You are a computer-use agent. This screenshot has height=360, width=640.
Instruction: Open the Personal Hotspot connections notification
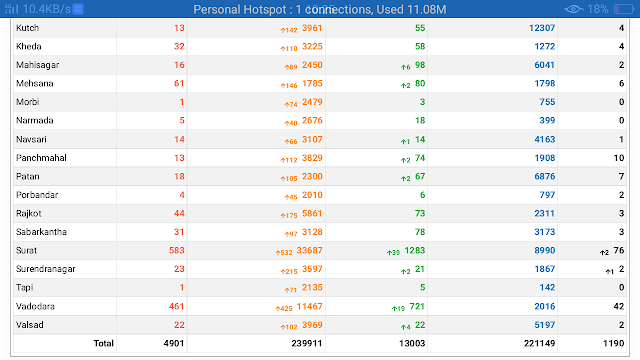point(320,9)
